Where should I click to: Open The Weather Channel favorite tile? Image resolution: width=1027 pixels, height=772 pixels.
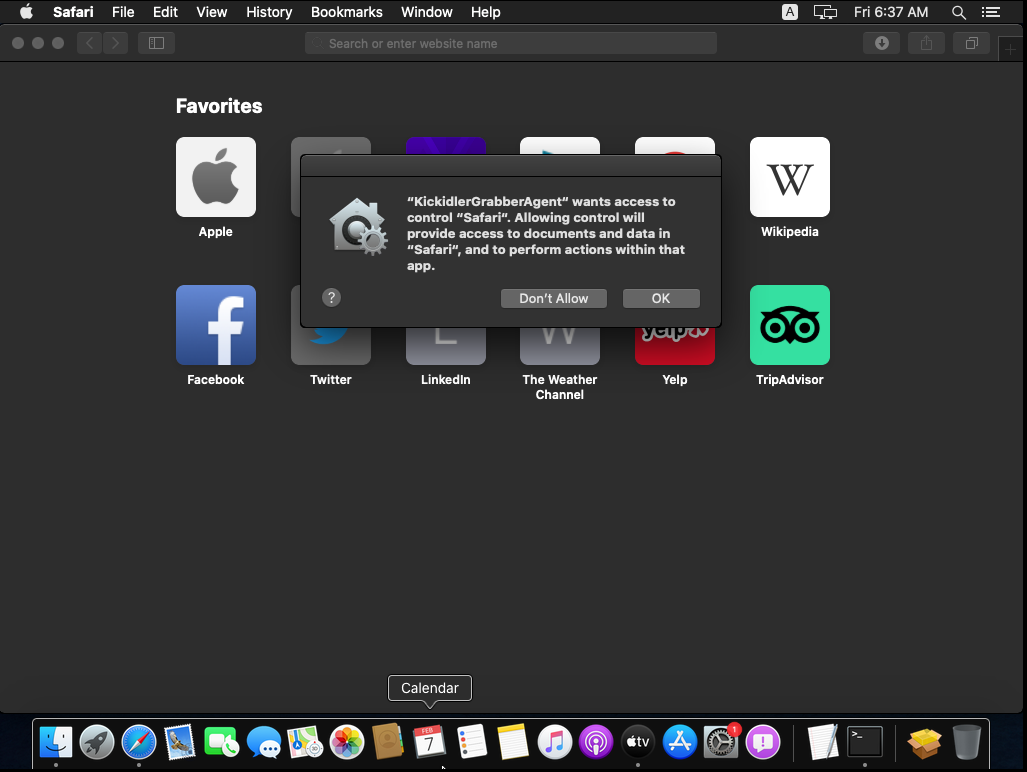coord(559,346)
